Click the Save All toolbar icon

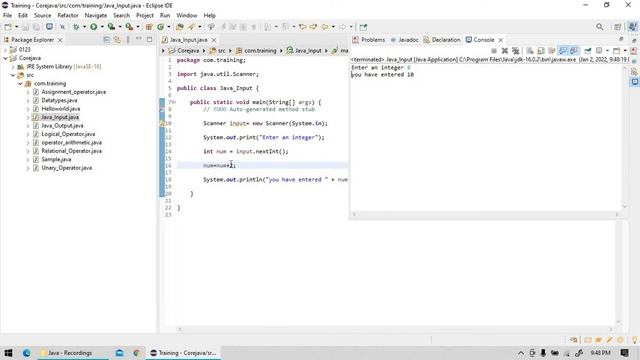(36, 27)
